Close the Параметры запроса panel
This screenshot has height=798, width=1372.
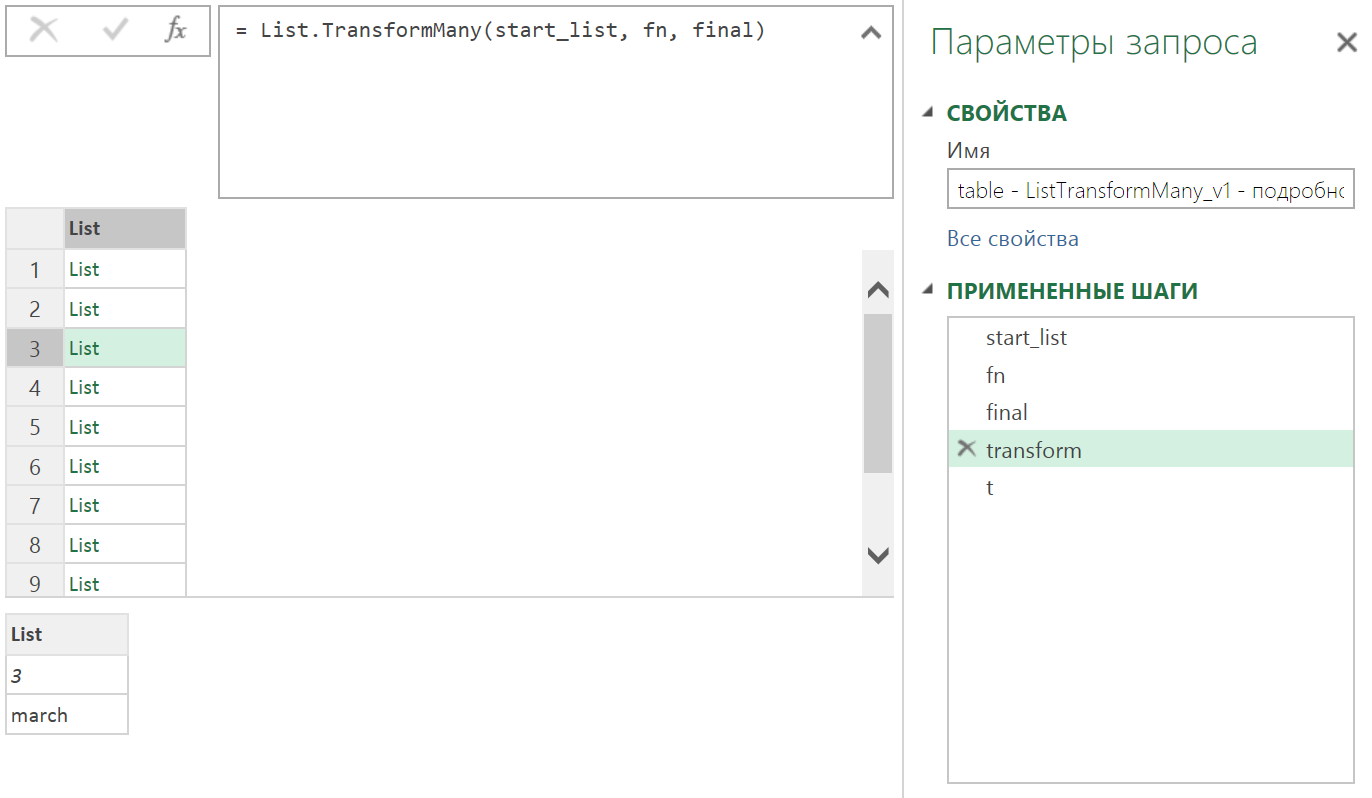(1347, 43)
